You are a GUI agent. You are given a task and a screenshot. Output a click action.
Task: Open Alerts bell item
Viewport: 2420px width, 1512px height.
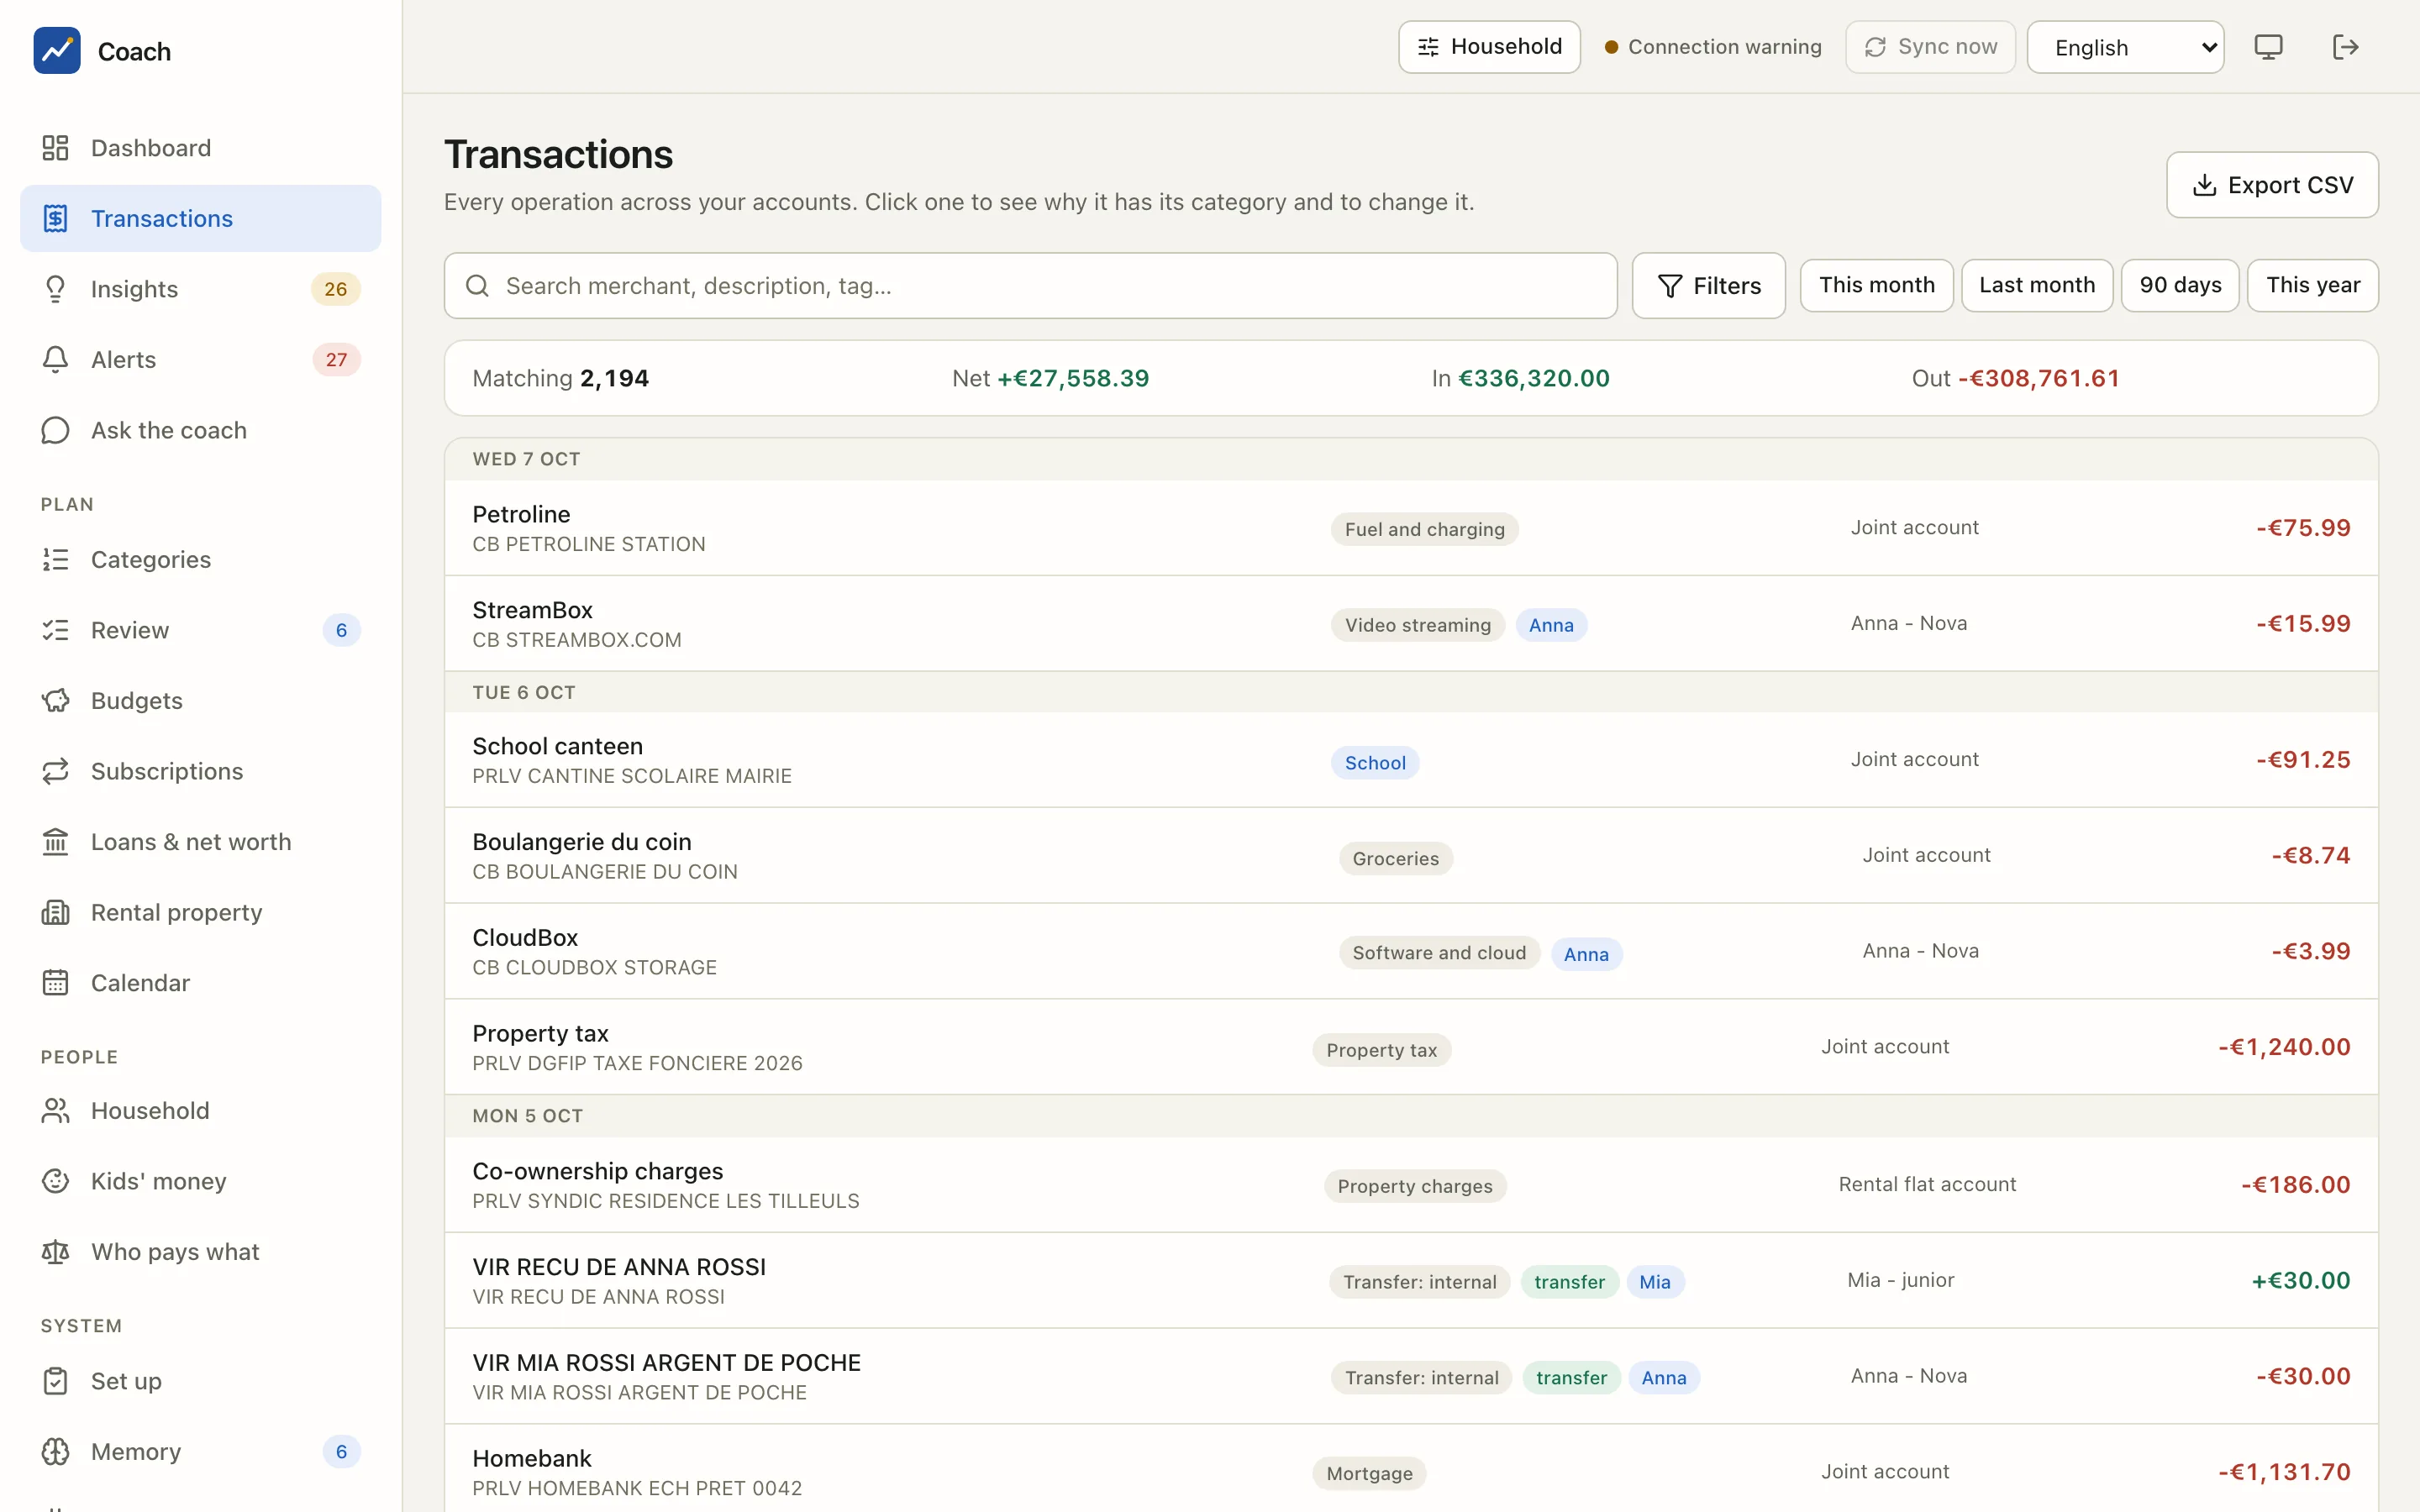[200, 359]
